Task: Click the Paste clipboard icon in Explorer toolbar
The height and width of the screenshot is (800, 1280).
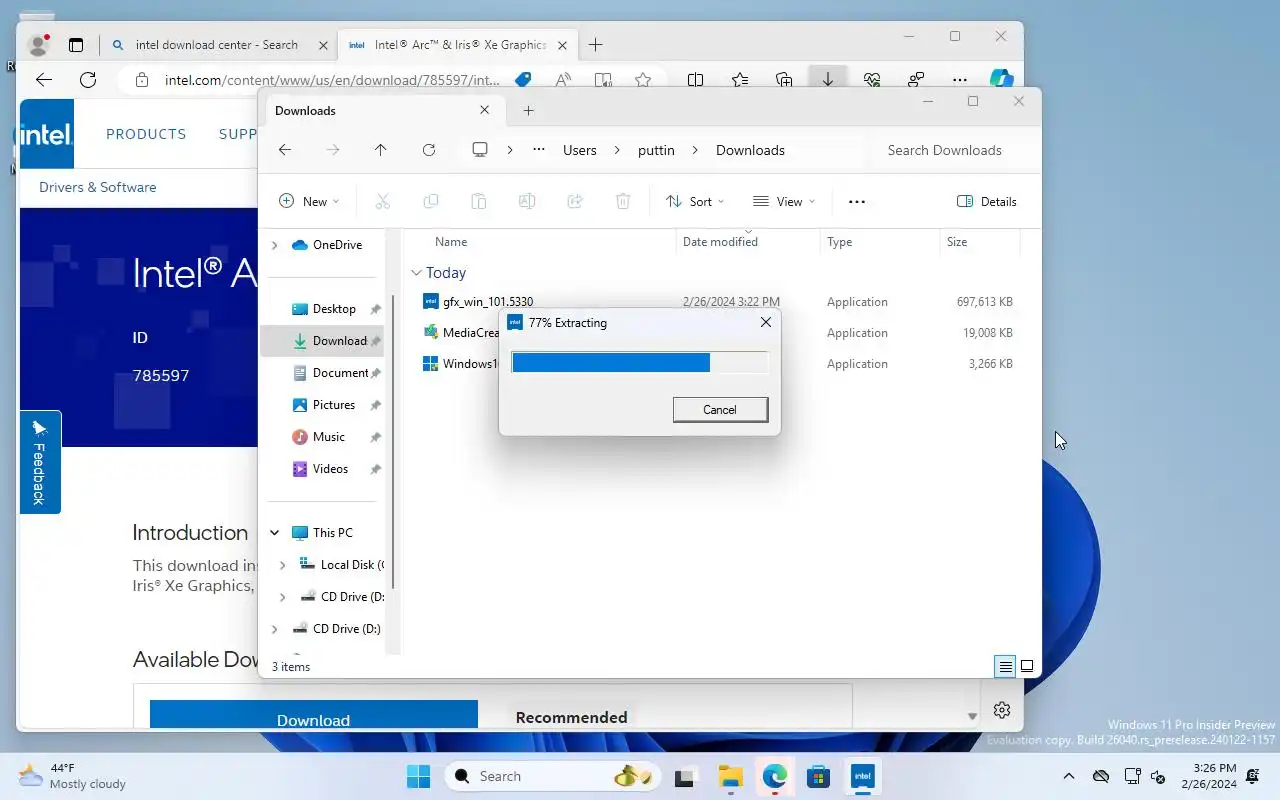Action: [479, 201]
